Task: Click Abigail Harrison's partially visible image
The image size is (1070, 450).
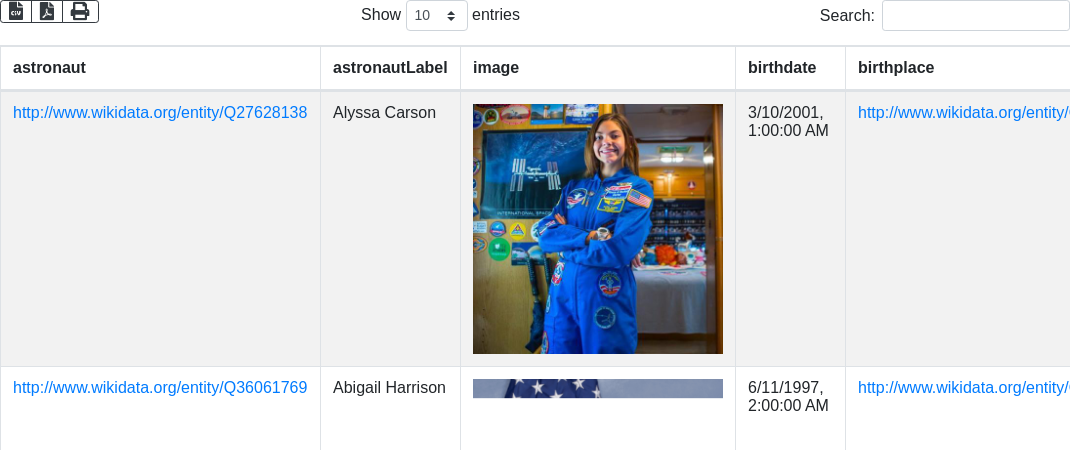Action: pyautogui.click(x=597, y=389)
